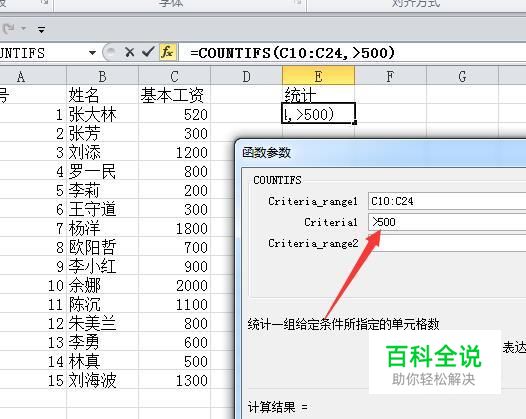This screenshot has height=419, width=526.
Task: Click salary cell 500 for 林真
Action: [174, 361]
